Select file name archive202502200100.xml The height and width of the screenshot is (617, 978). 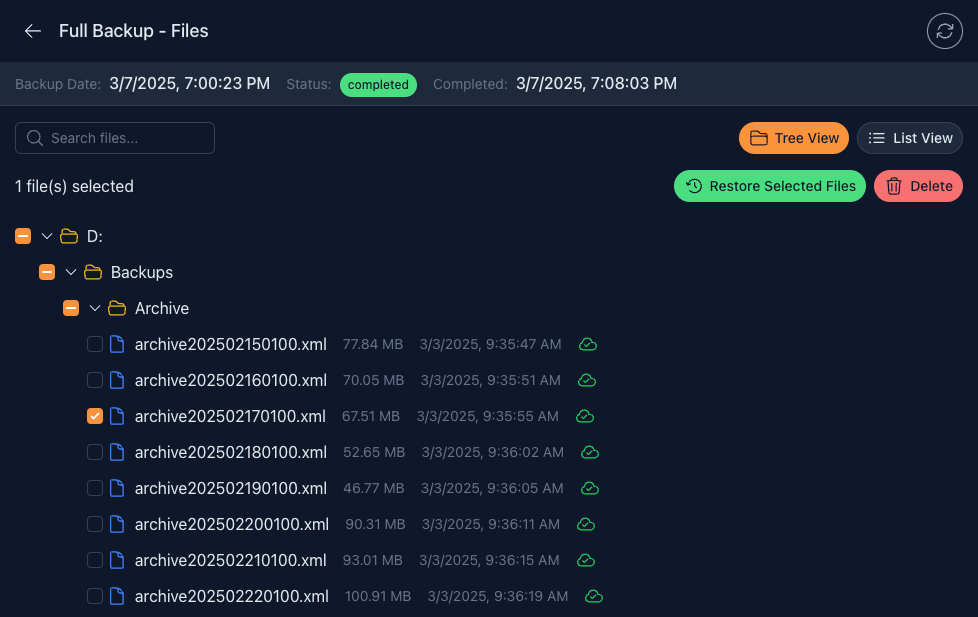pyautogui.click(x=232, y=524)
